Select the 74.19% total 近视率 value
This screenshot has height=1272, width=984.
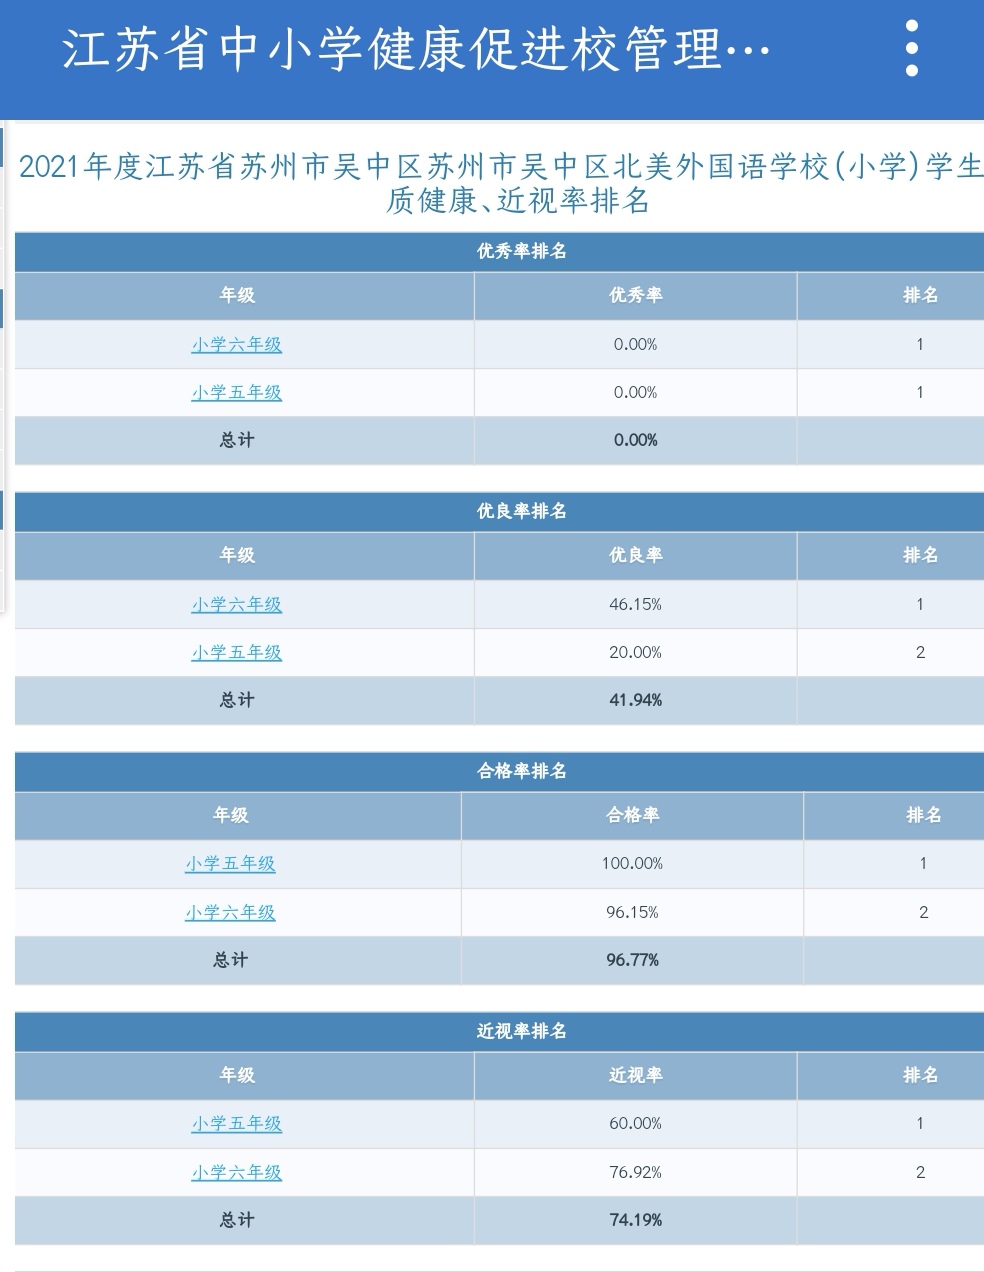pos(635,1220)
